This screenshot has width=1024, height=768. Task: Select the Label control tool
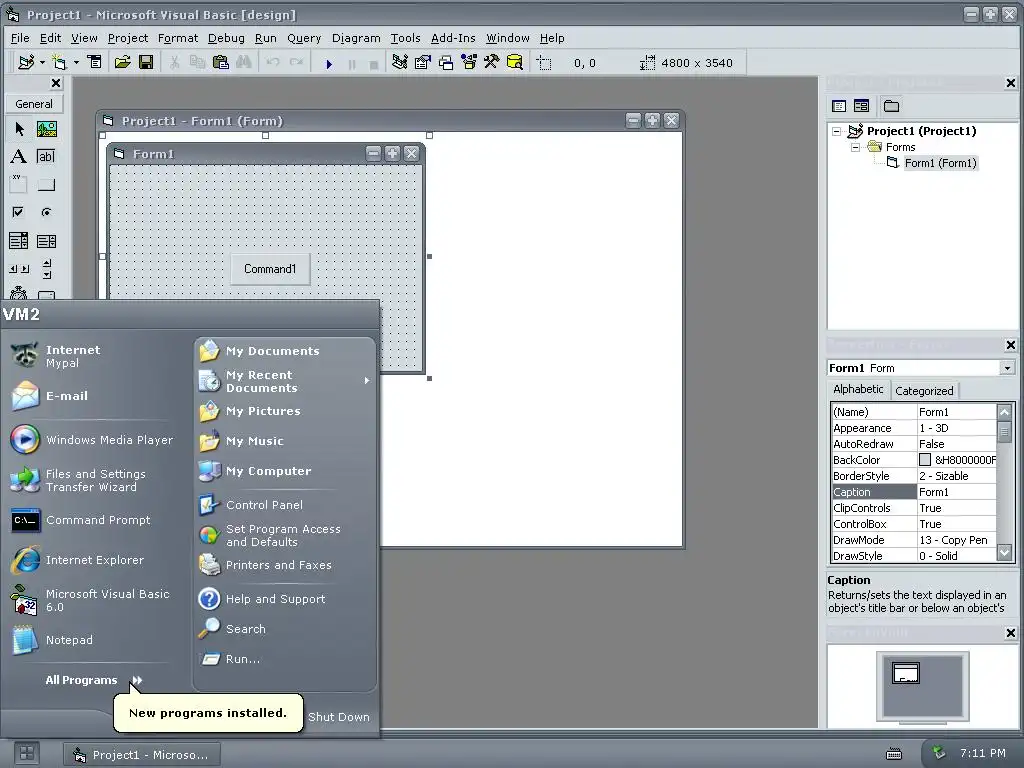pos(19,157)
